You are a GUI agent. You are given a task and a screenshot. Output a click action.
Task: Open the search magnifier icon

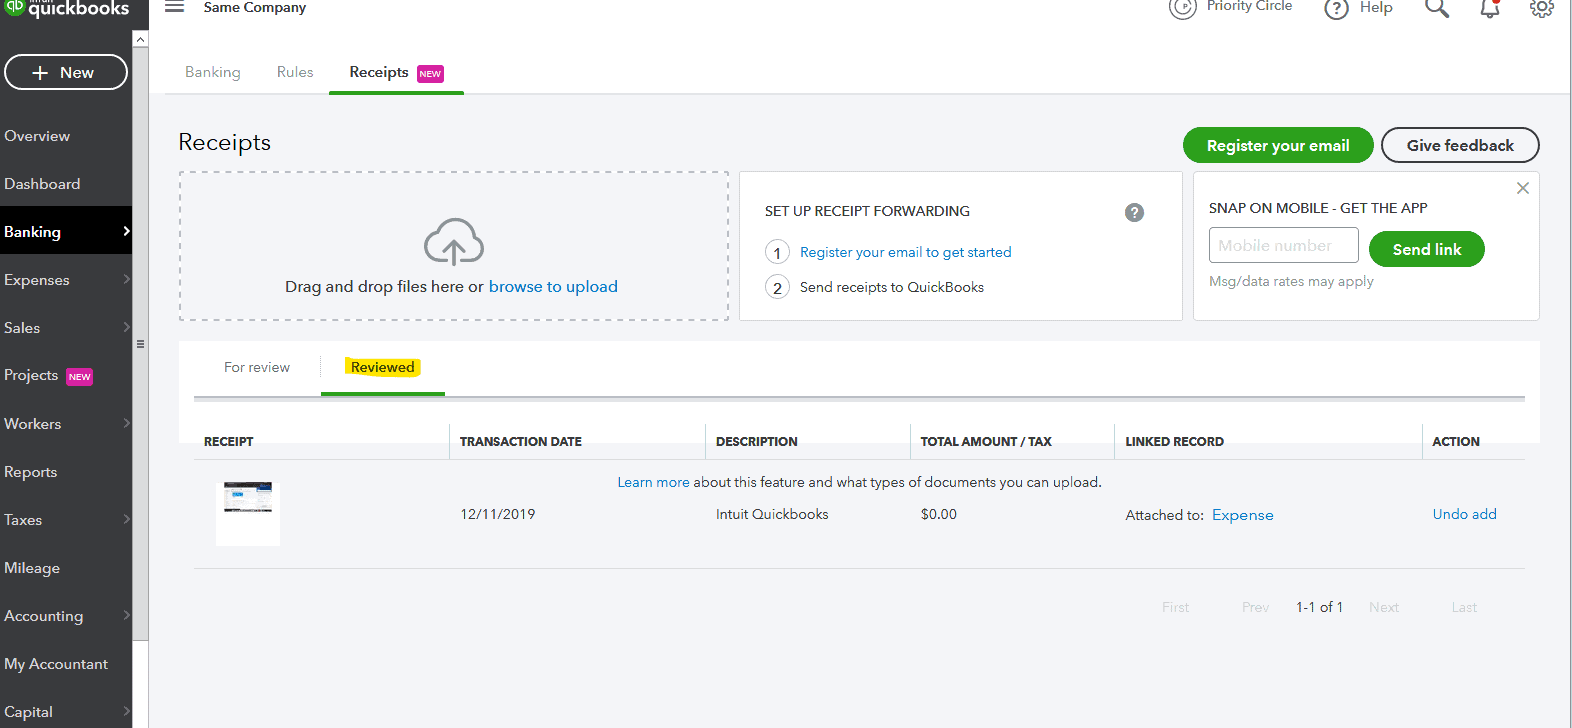coord(1437,8)
